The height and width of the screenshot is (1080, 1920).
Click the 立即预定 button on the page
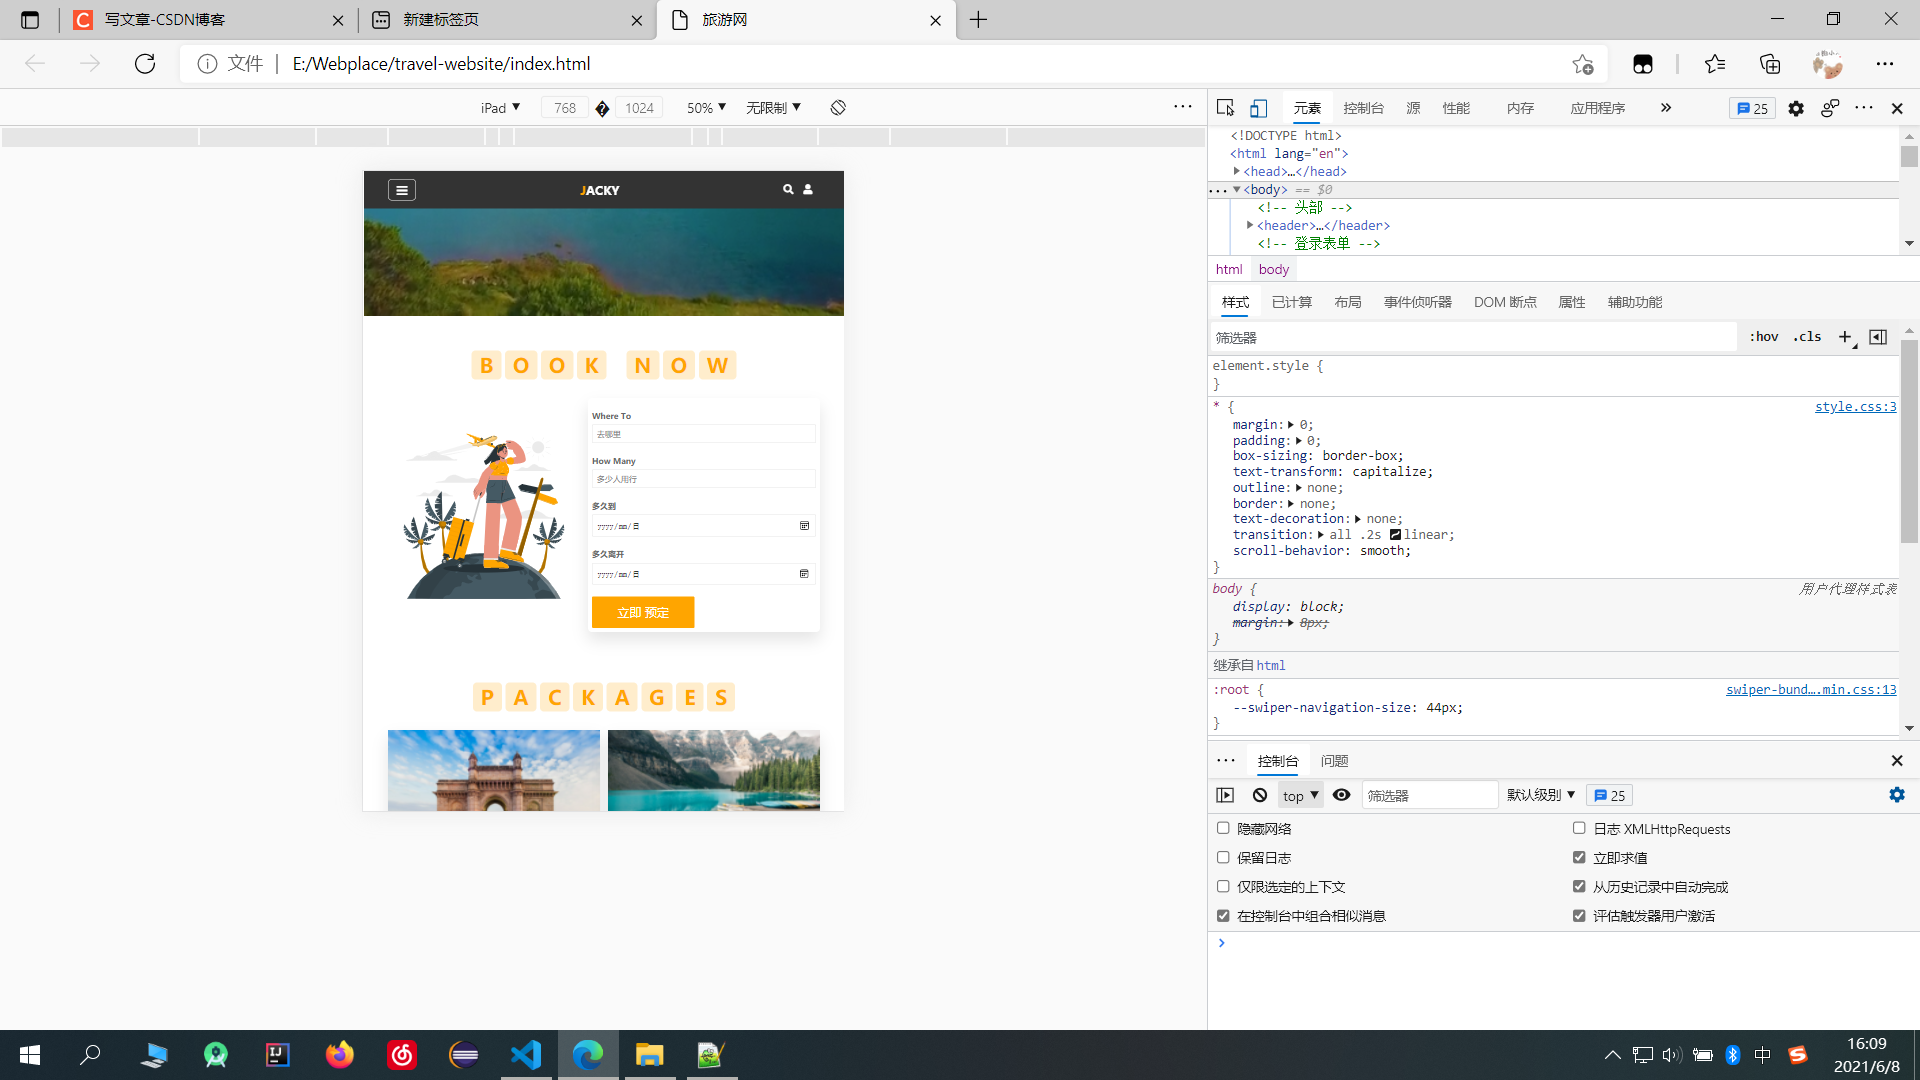pos(642,612)
